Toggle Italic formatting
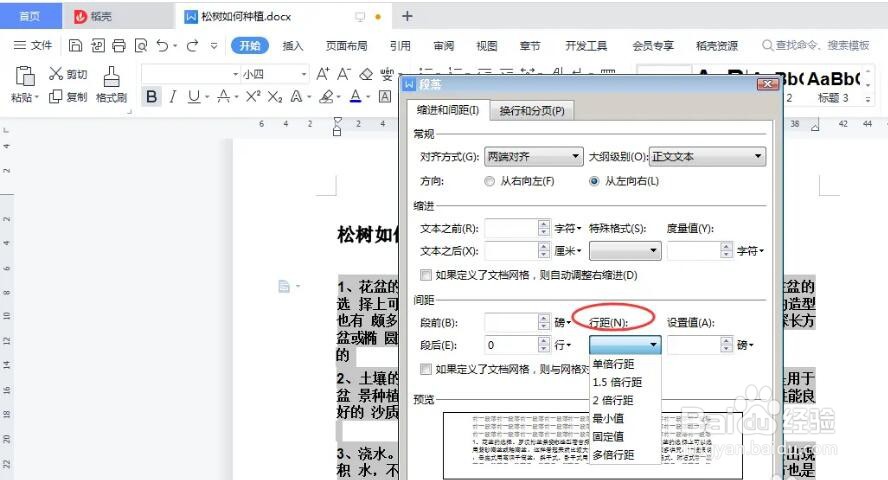Viewport: 888px width, 480px height. [x=173, y=97]
